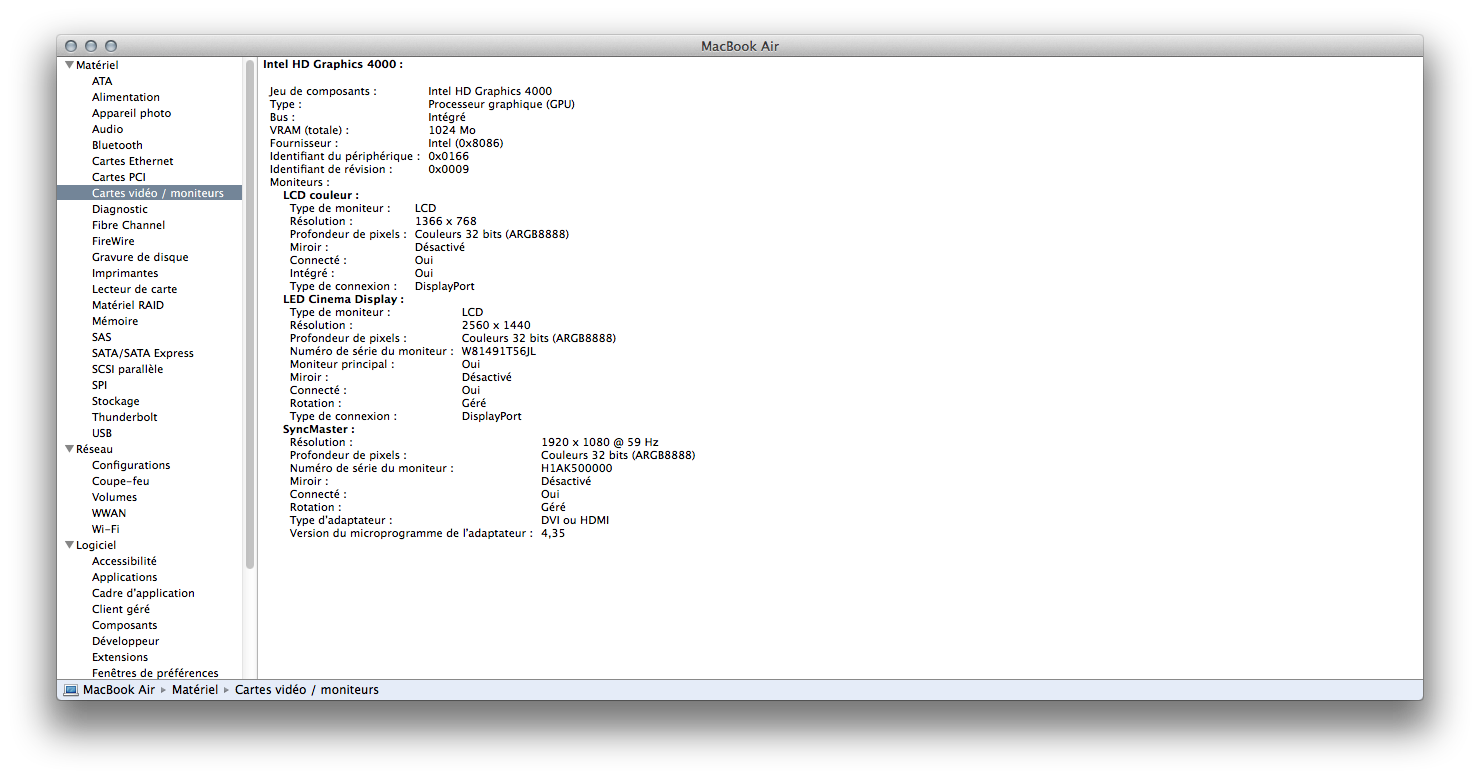Click the device identifier 0x0166
The height and width of the screenshot is (779, 1480).
click(449, 156)
